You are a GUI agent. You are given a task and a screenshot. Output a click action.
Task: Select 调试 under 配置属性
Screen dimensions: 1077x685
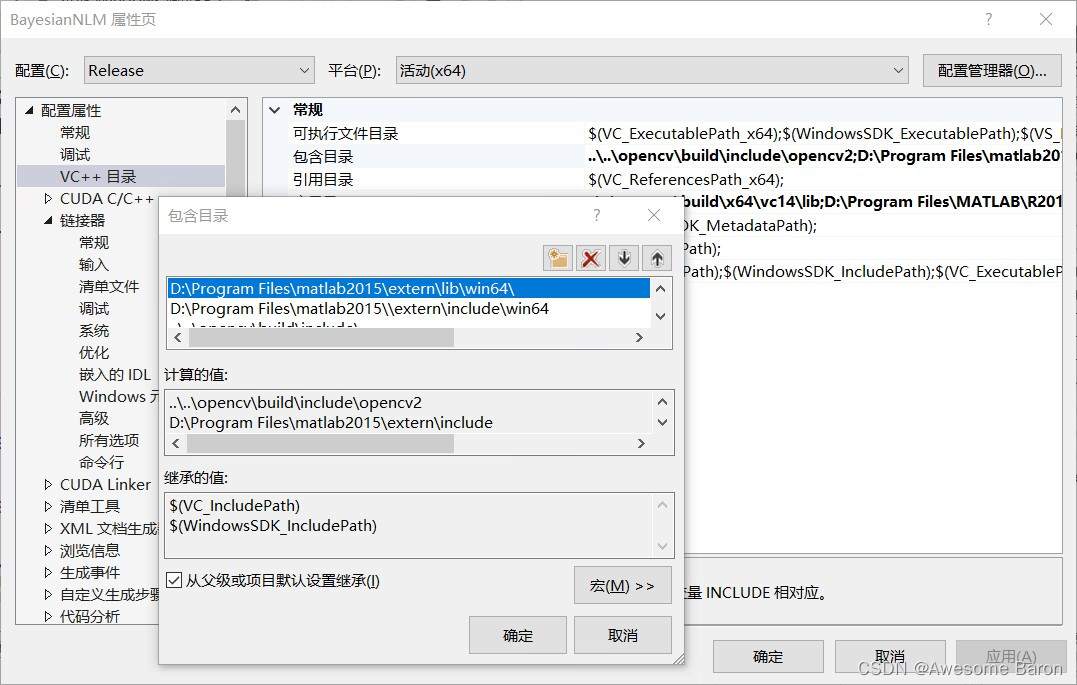(x=74, y=154)
